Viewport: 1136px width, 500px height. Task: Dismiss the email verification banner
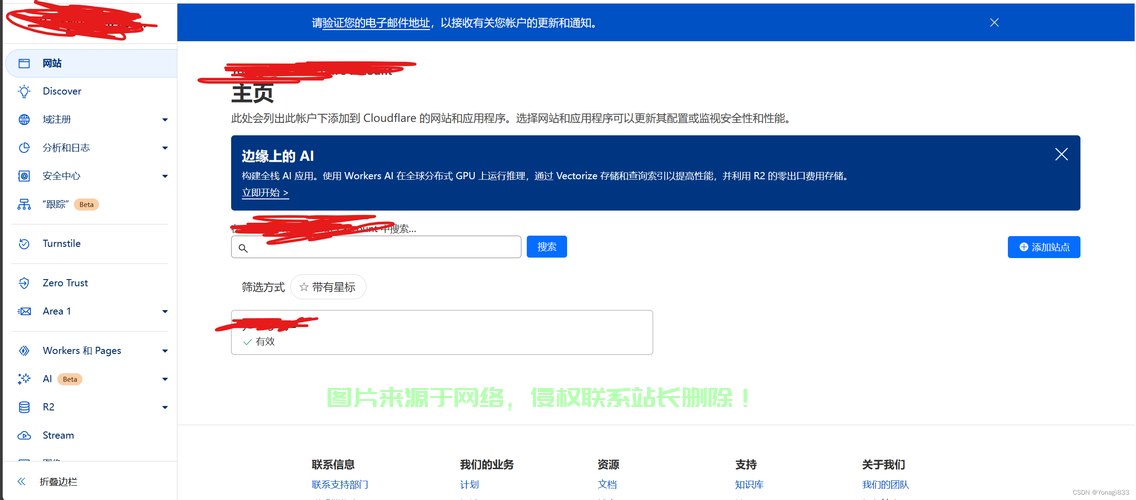[x=994, y=22]
